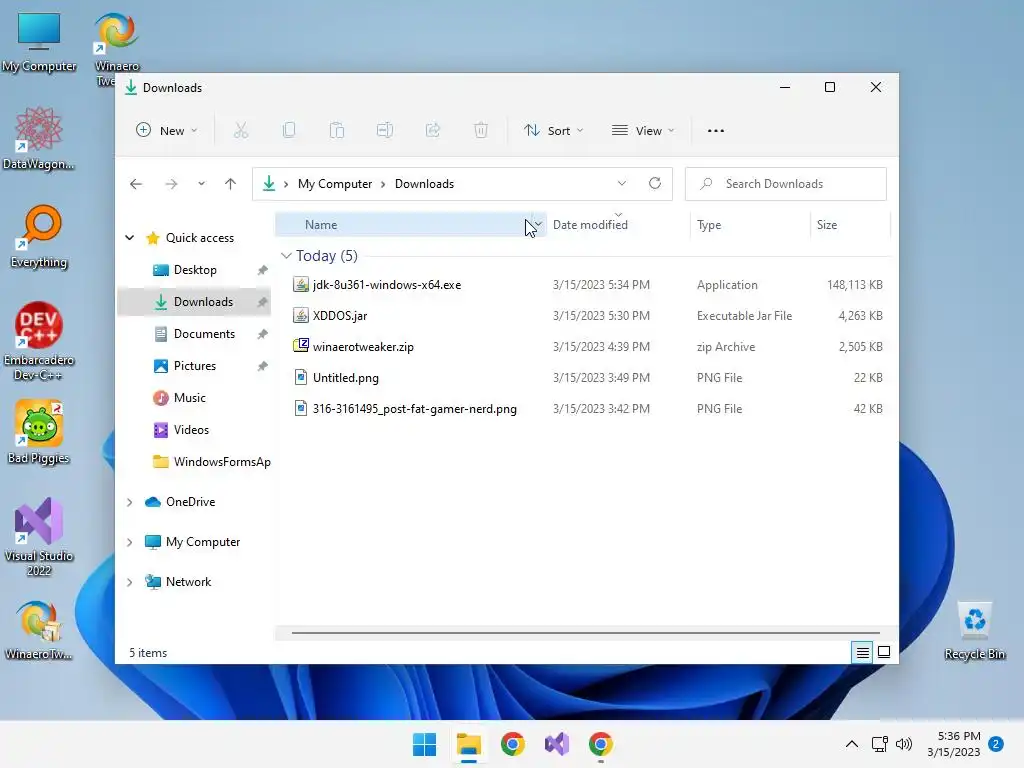The image size is (1024, 768).
Task: Click the Paste clipboard icon
Action: 337,131
